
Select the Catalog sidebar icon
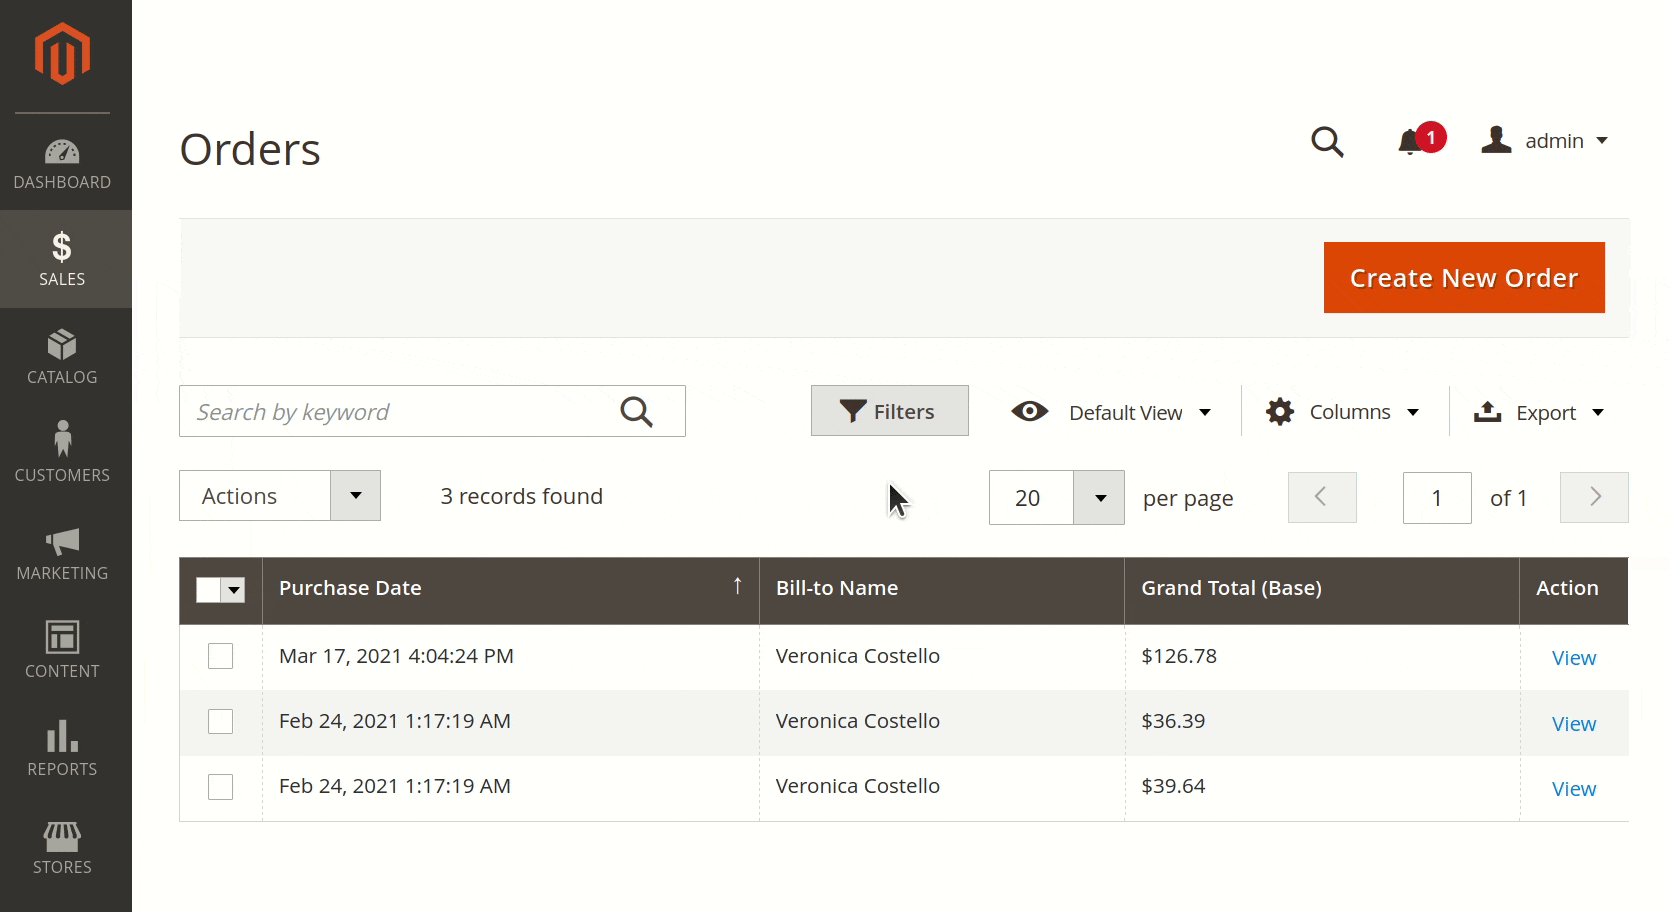pos(62,357)
